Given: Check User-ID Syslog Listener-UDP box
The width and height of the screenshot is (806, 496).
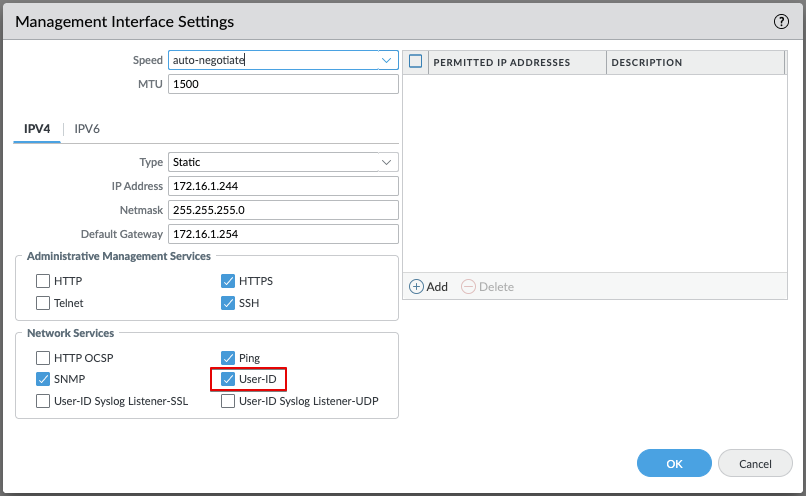Looking at the screenshot, I should tap(228, 401).
